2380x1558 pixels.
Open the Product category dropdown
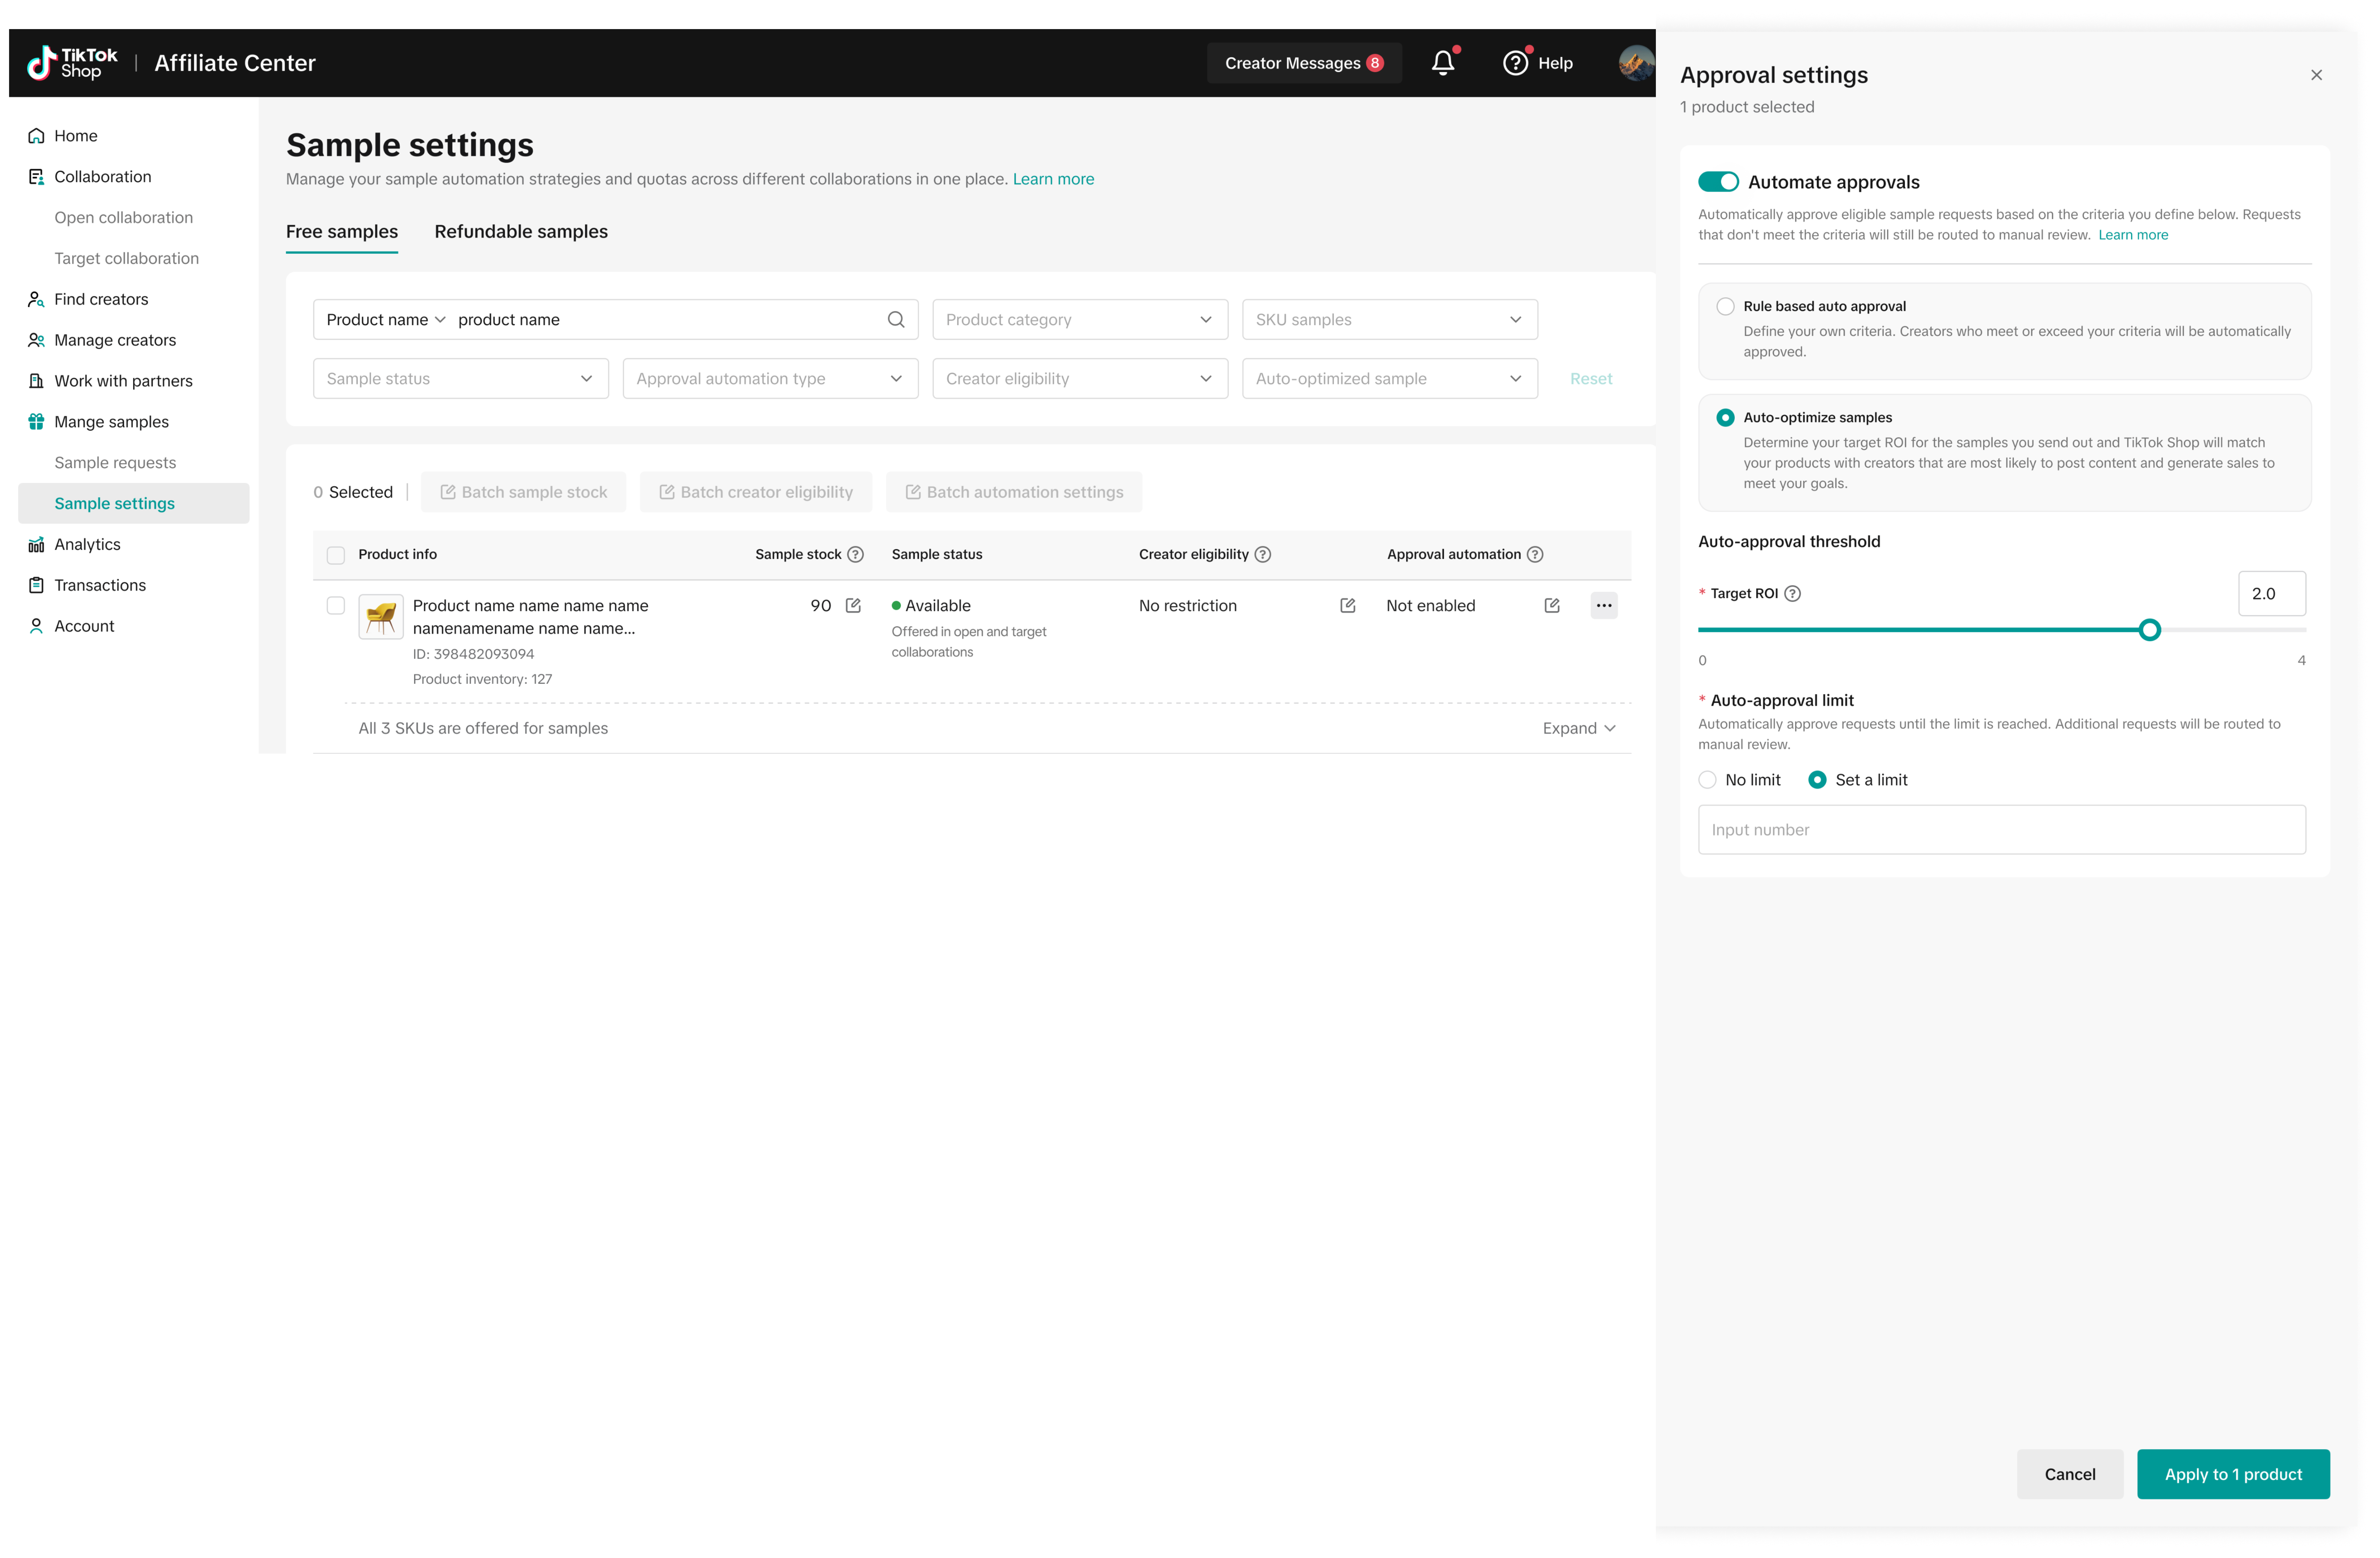1080,320
